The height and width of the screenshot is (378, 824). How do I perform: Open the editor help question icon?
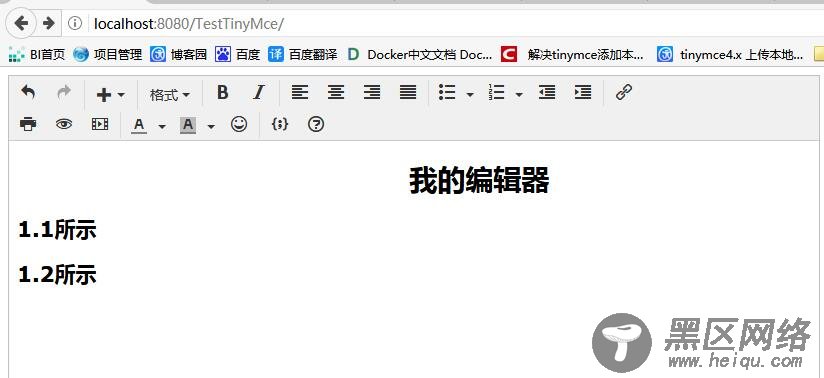316,125
